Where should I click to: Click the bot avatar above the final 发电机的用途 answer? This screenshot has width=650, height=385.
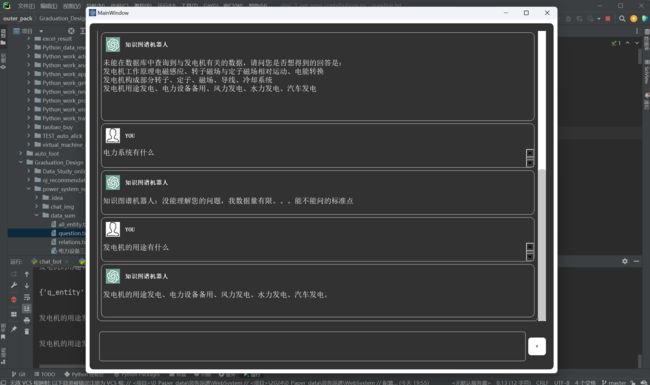click(113, 276)
